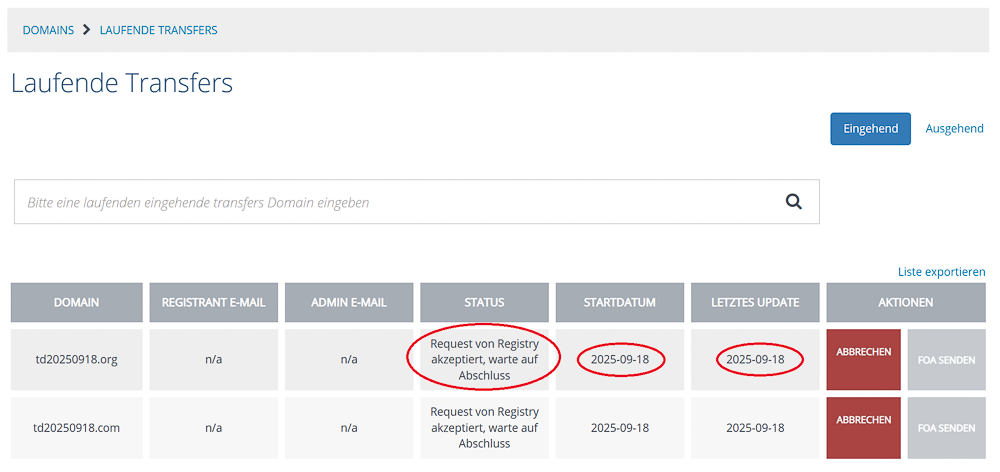The height and width of the screenshot is (472, 1000).
Task: Sort by LETZTES UPDATE column header
Action: (x=755, y=302)
